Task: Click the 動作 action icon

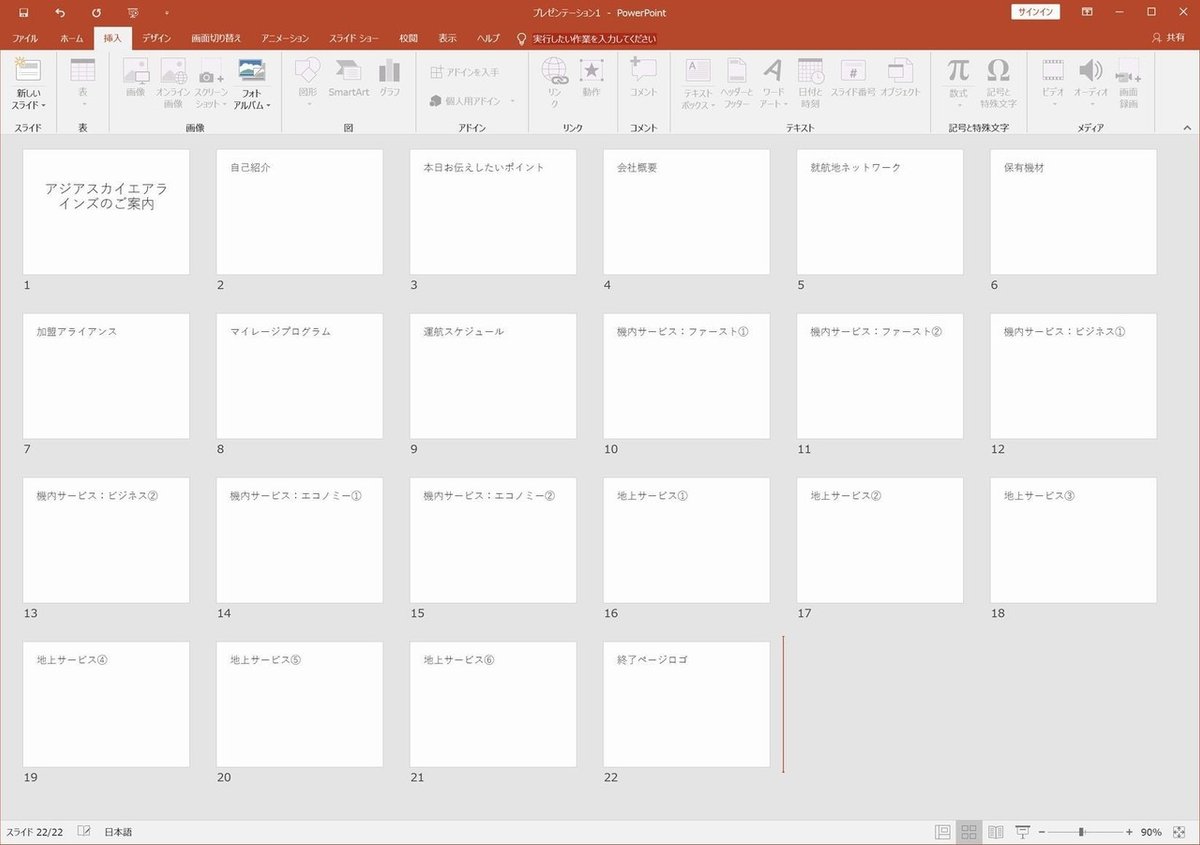Action: pyautogui.click(x=591, y=78)
